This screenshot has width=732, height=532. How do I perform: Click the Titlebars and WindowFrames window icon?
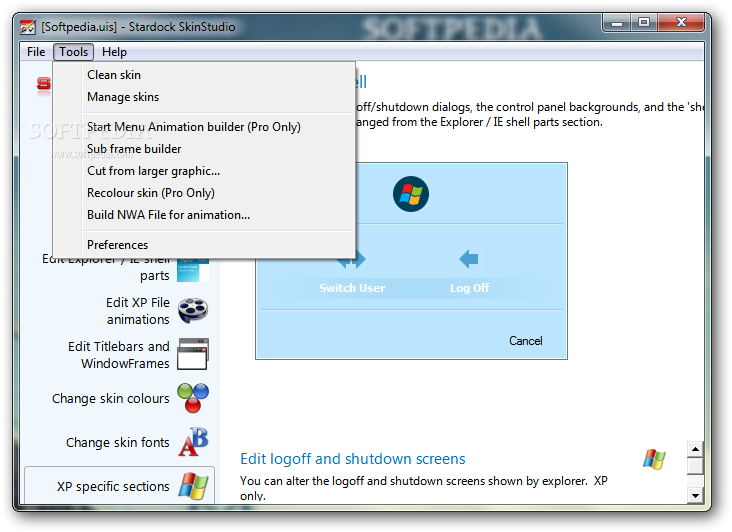click(x=193, y=354)
